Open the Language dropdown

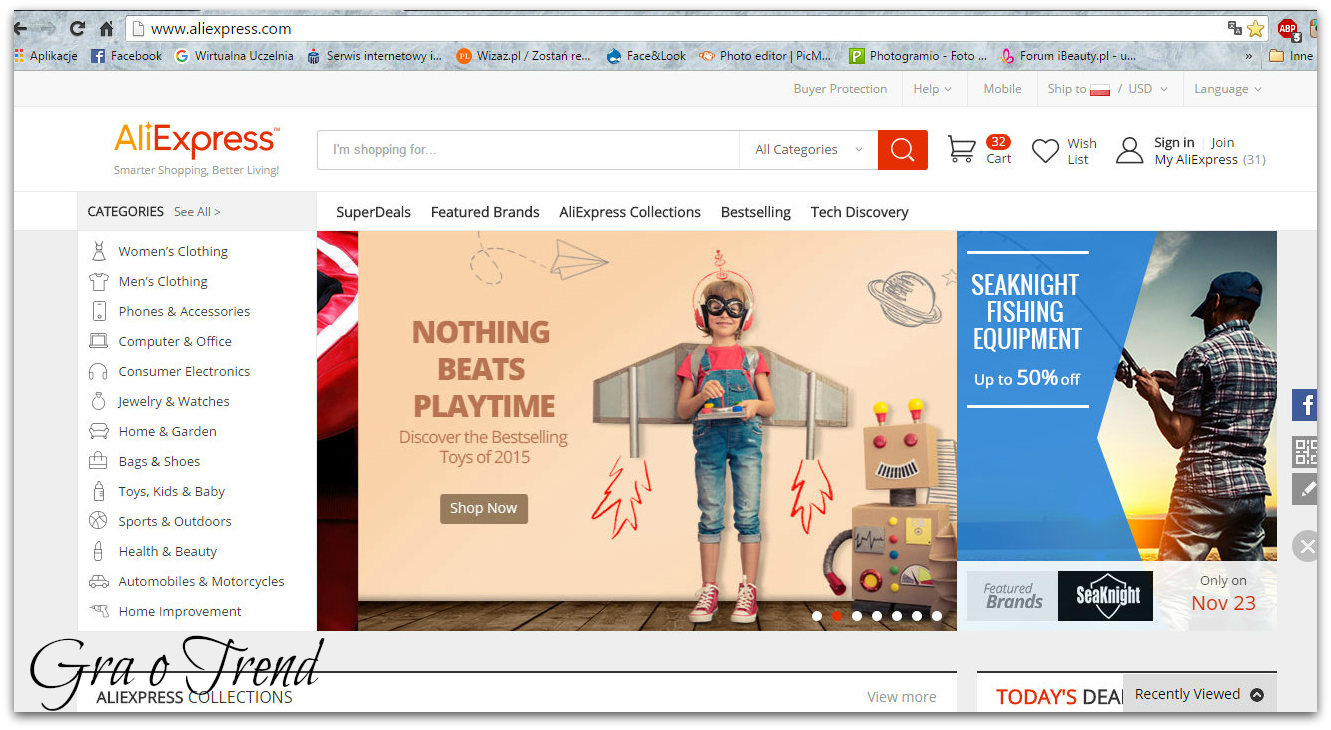tap(1227, 89)
